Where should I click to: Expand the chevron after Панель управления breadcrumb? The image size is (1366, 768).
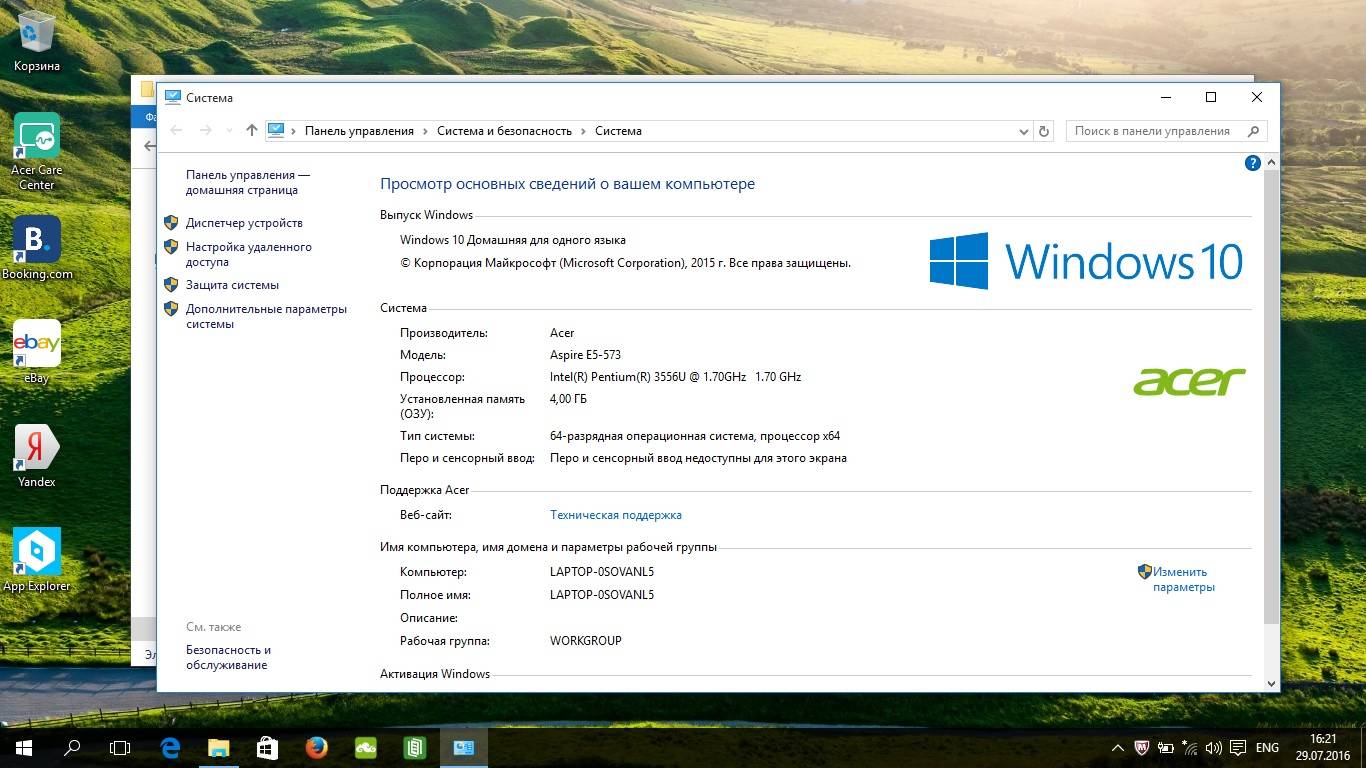click(x=425, y=131)
